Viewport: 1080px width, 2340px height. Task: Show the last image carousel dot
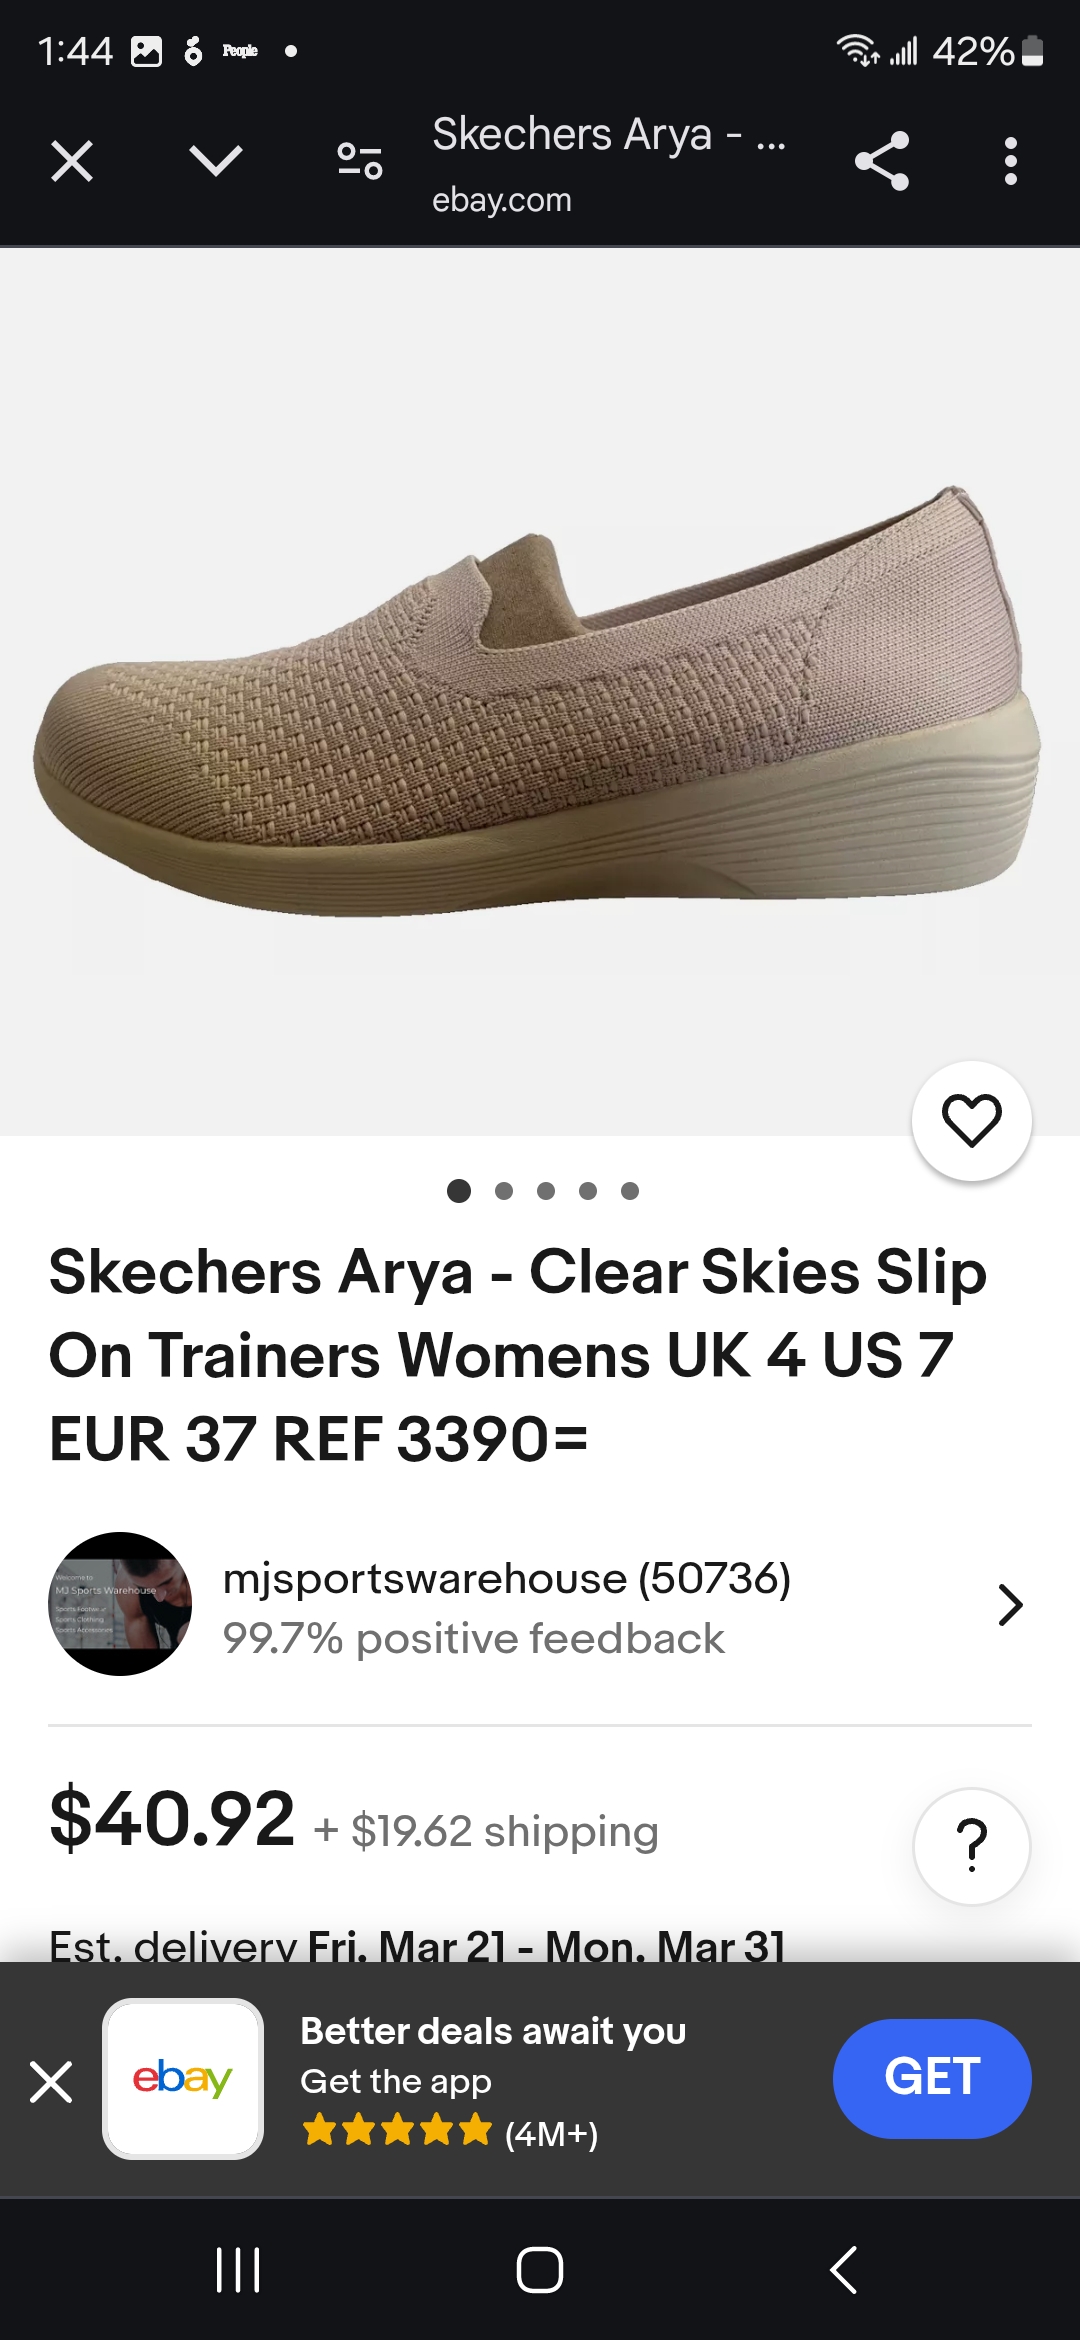pos(630,1191)
